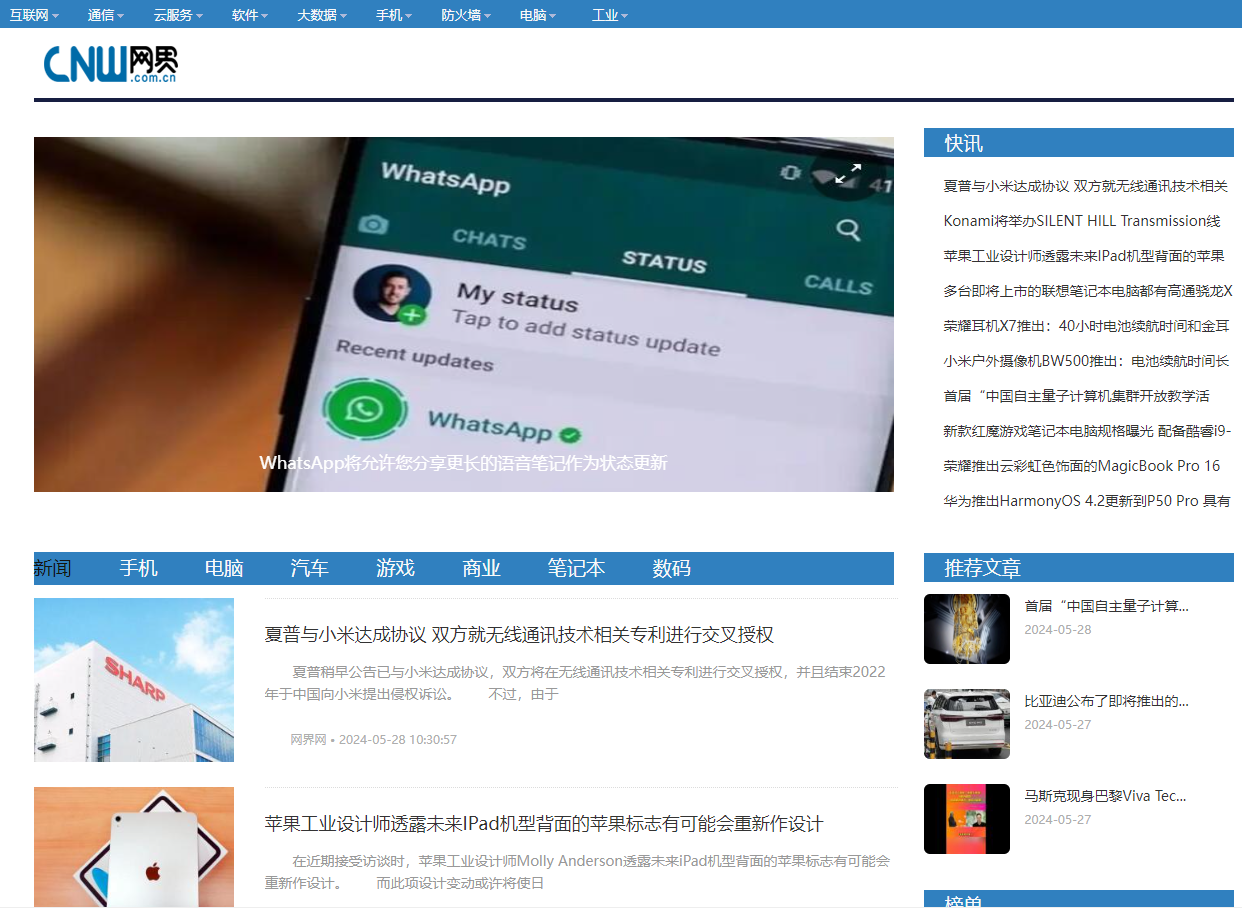The width and height of the screenshot is (1242, 910).
Task: Open 快讯 item 荣耀推出云彩虹色饰面的MagicBook Pro 16
Action: click(x=1082, y=466)
